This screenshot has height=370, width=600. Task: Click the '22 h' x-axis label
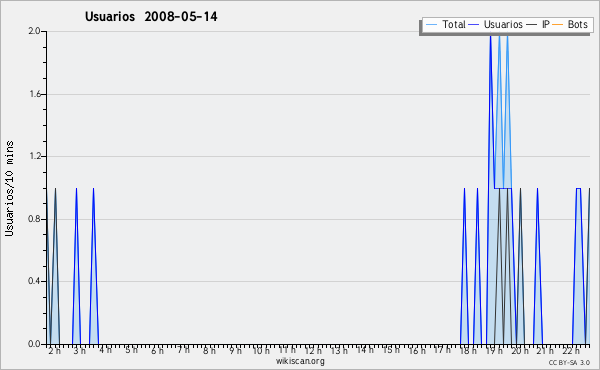[x=571, y=351]
